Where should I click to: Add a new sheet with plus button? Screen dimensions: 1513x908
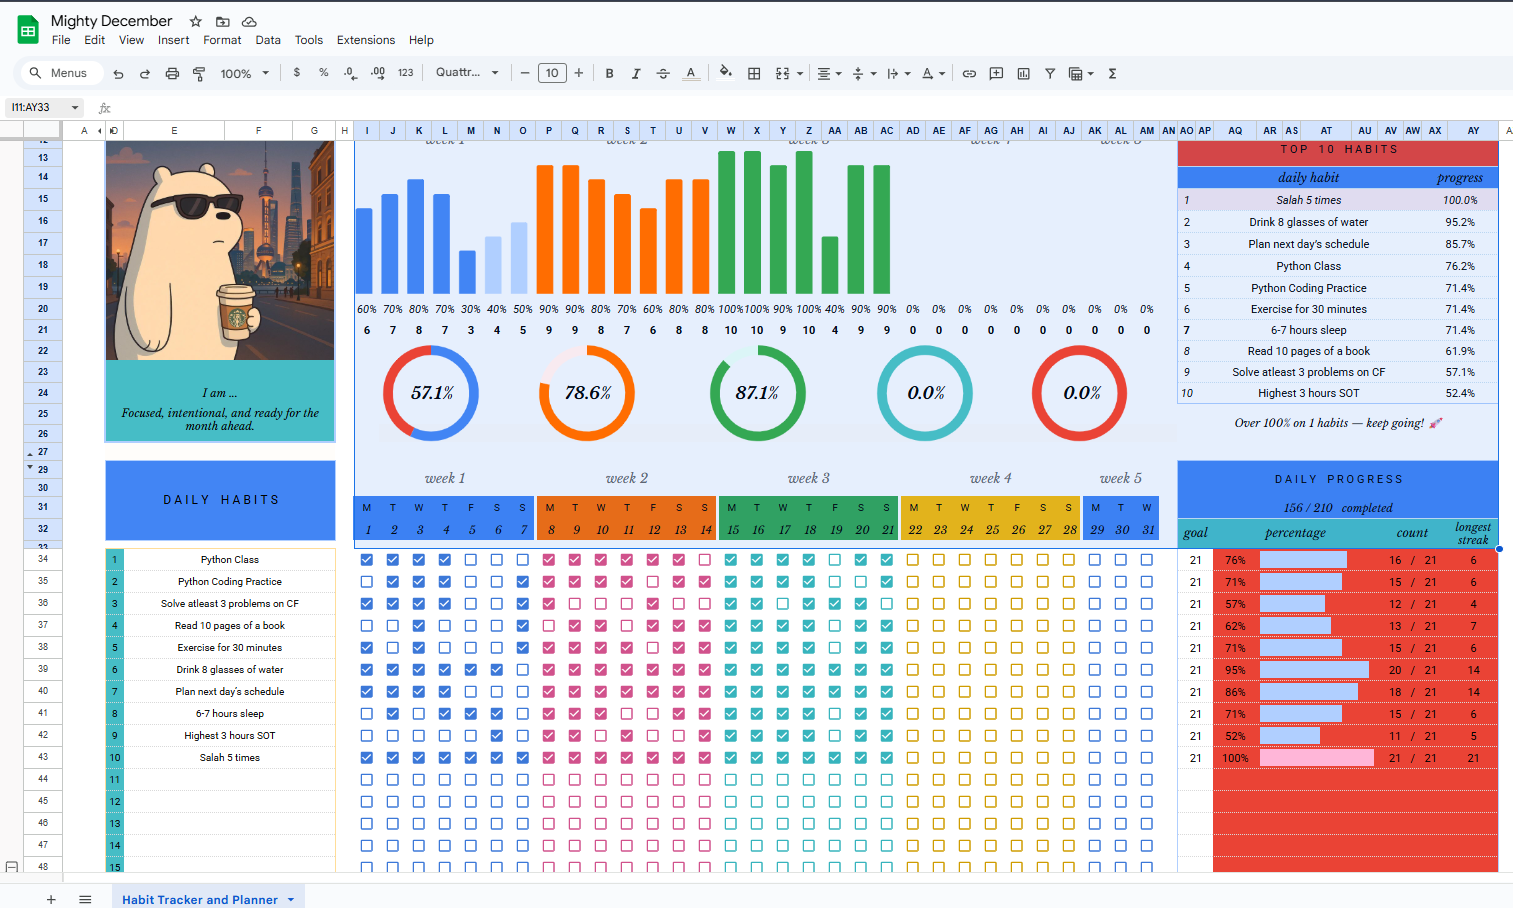pos(51,899)
